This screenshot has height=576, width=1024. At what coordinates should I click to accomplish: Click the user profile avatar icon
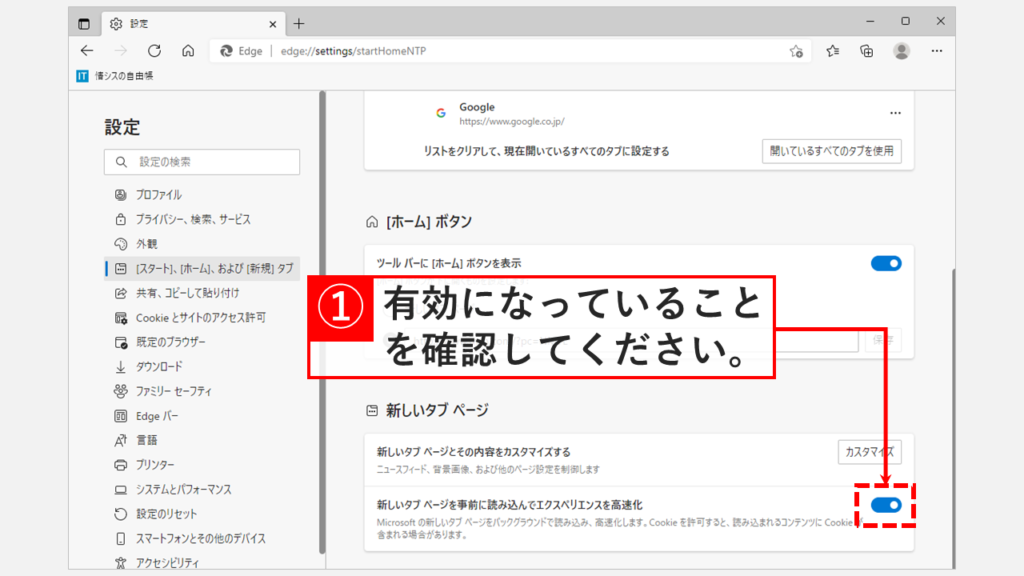point(902,51)
